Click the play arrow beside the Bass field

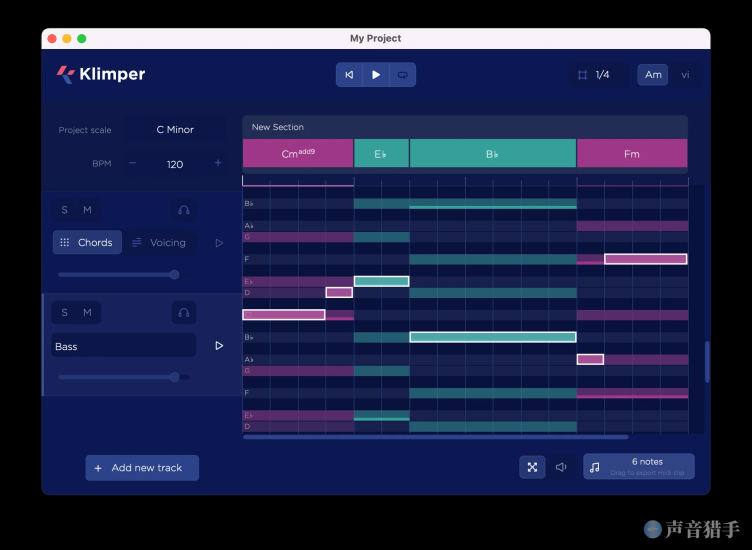tap(219, 346)
